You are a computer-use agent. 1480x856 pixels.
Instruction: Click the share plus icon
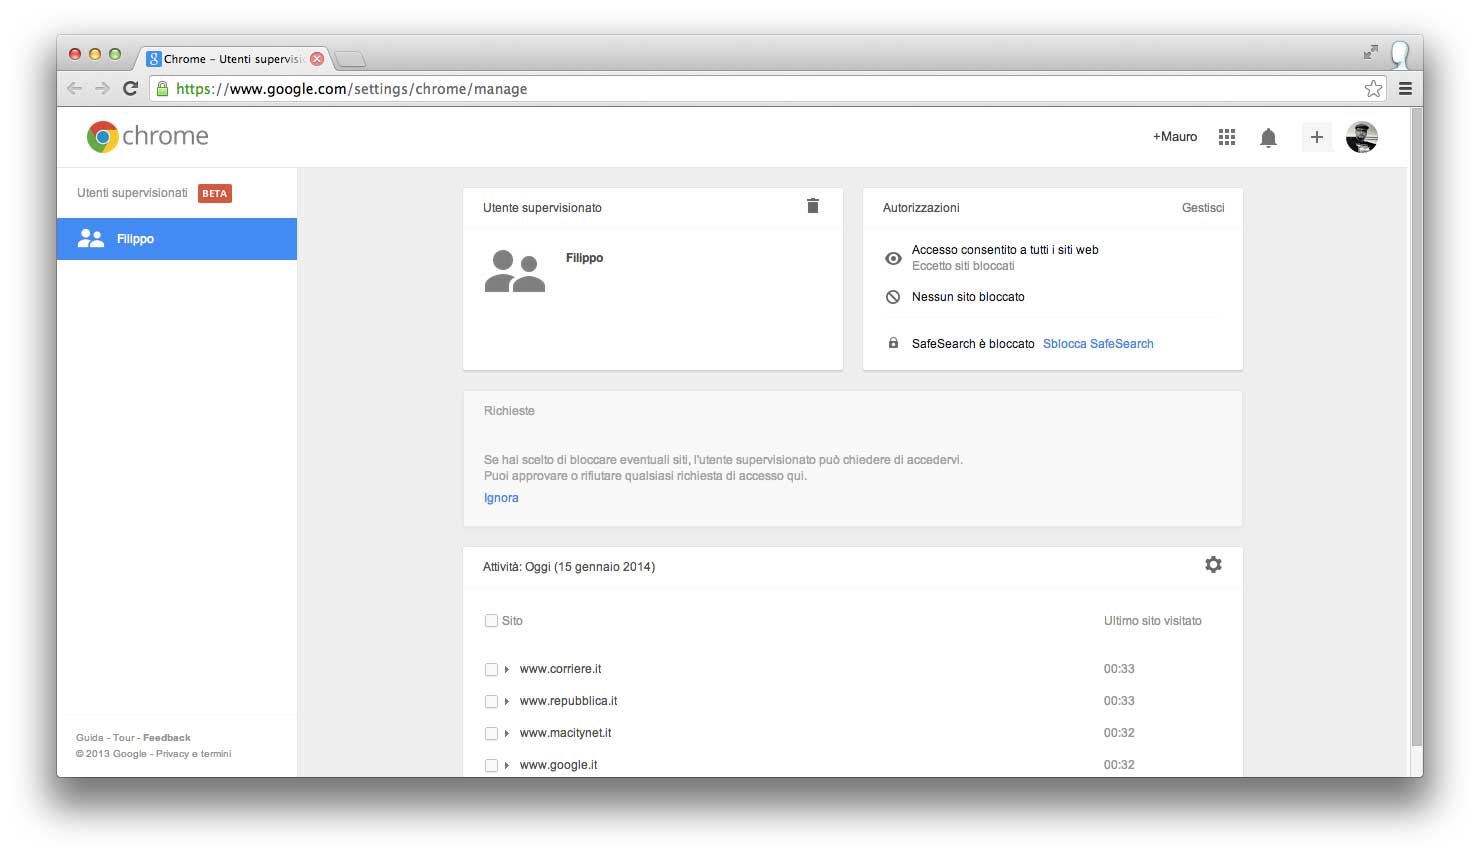[x=1316, y=137]
